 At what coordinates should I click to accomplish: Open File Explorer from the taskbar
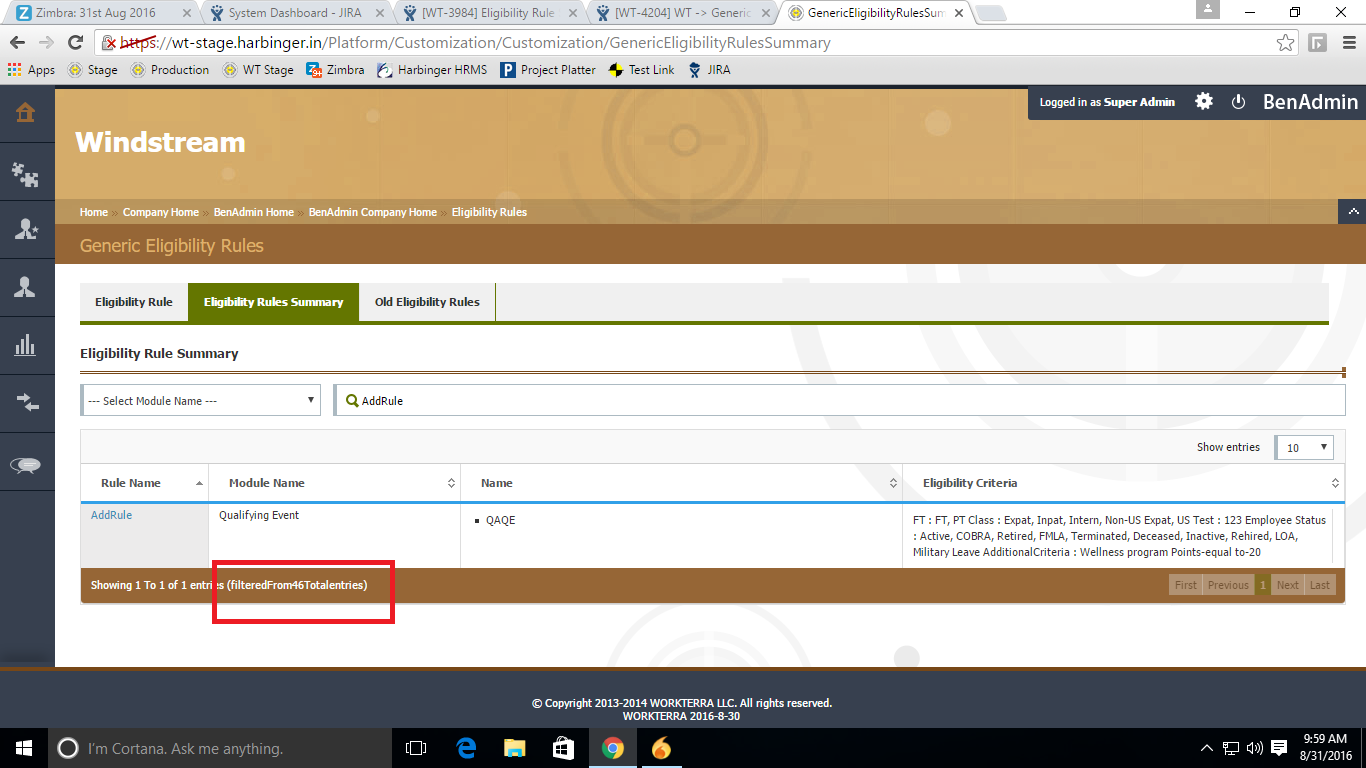[514, 748]
